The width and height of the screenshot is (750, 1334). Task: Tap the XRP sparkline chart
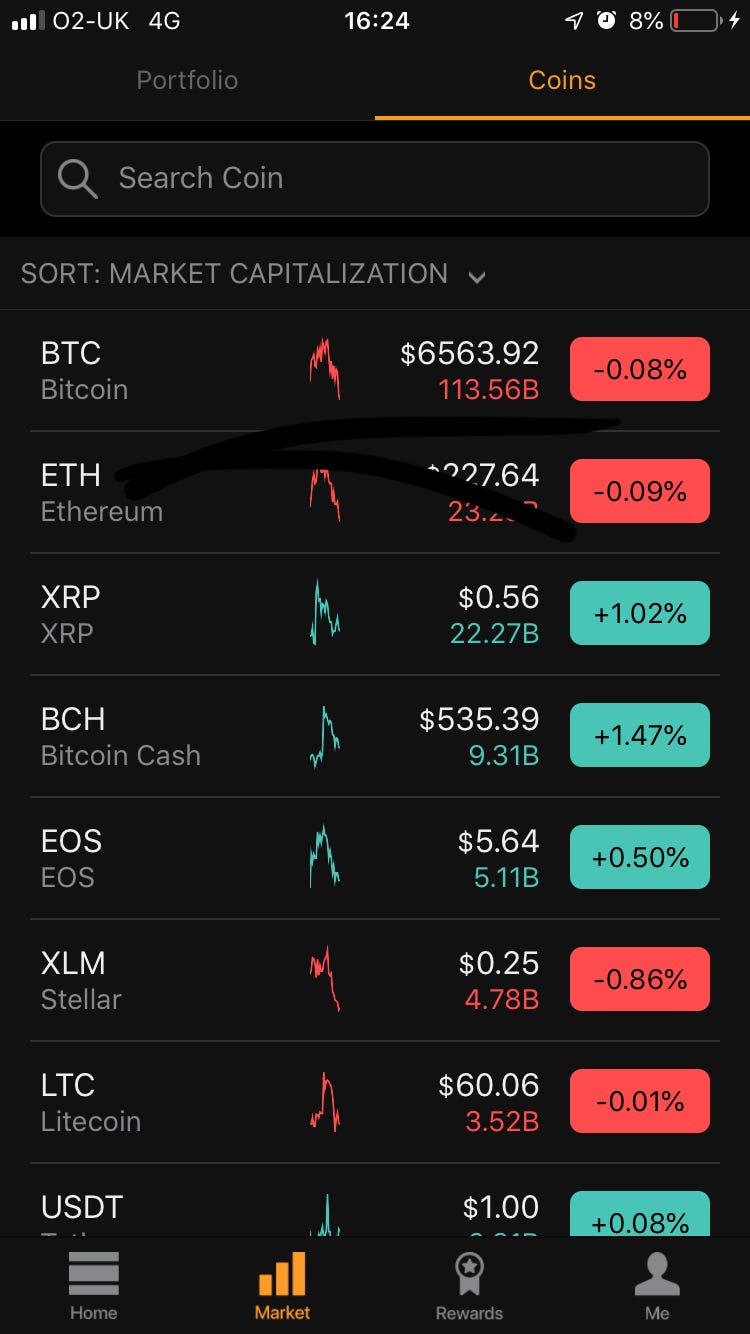pyautogui.click(x=324, y=613)
